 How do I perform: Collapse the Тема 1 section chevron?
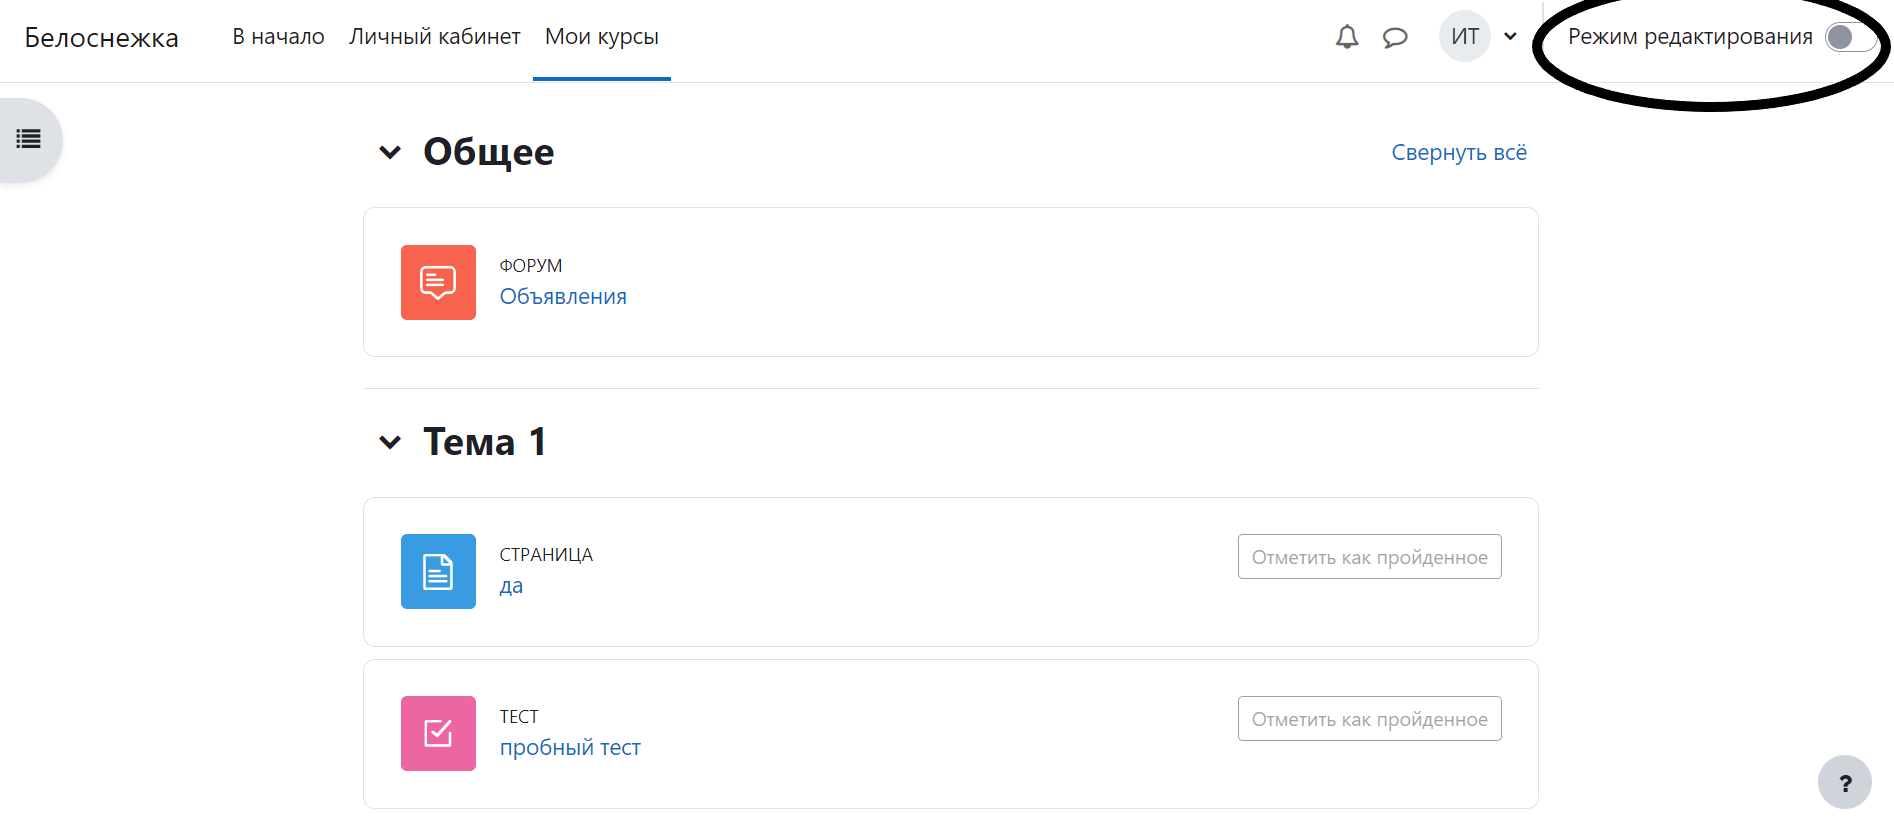point(390,442)
